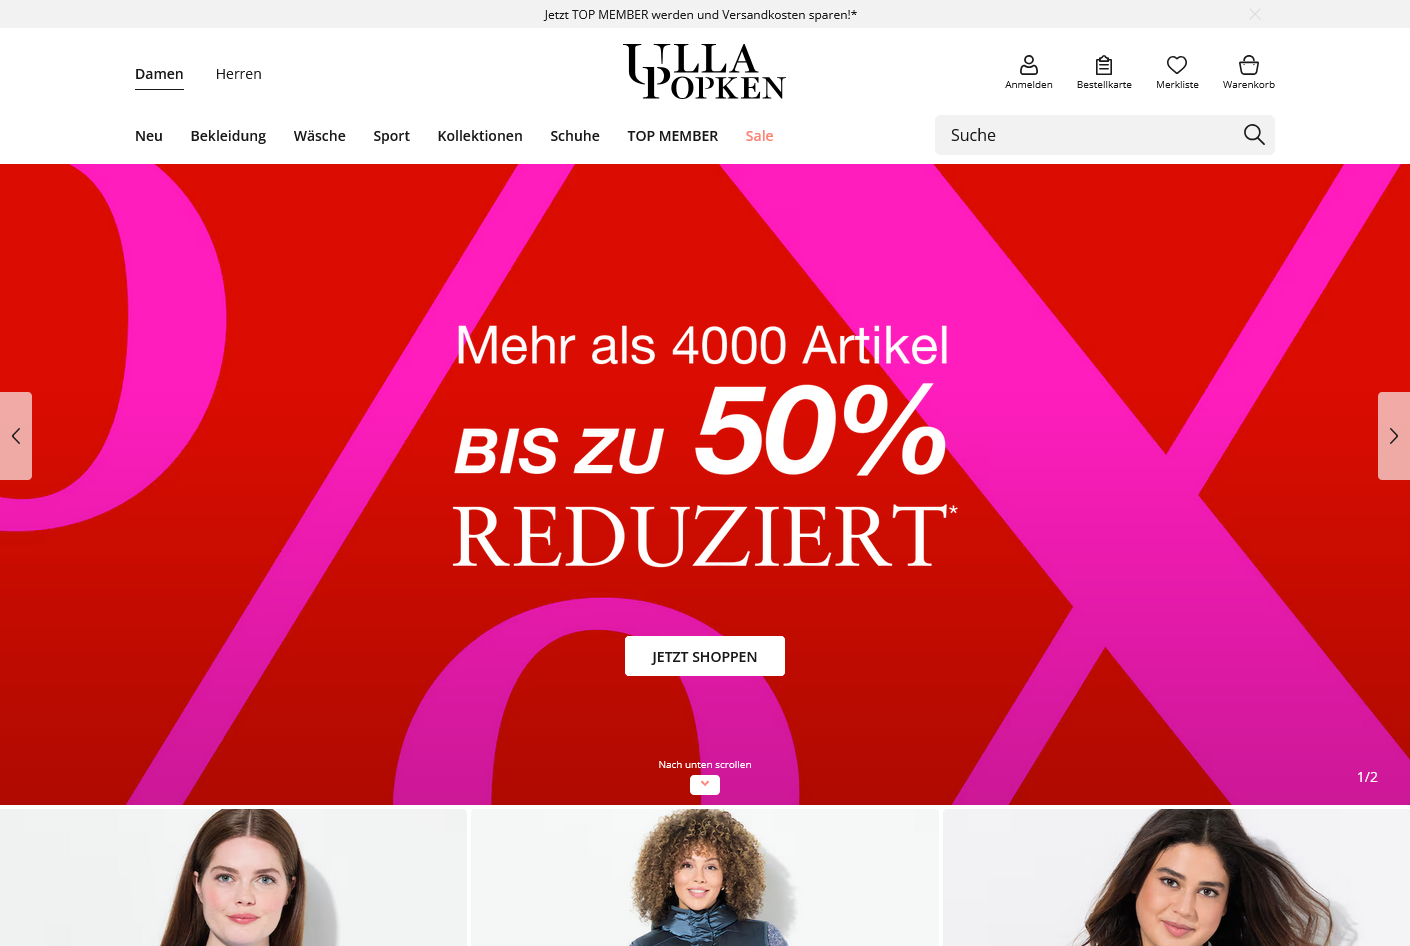Close the TOP MEMBER announcement banner
Image resolution: width=1410 pixels, height=946 pixels.
[x=1255, y=14]
